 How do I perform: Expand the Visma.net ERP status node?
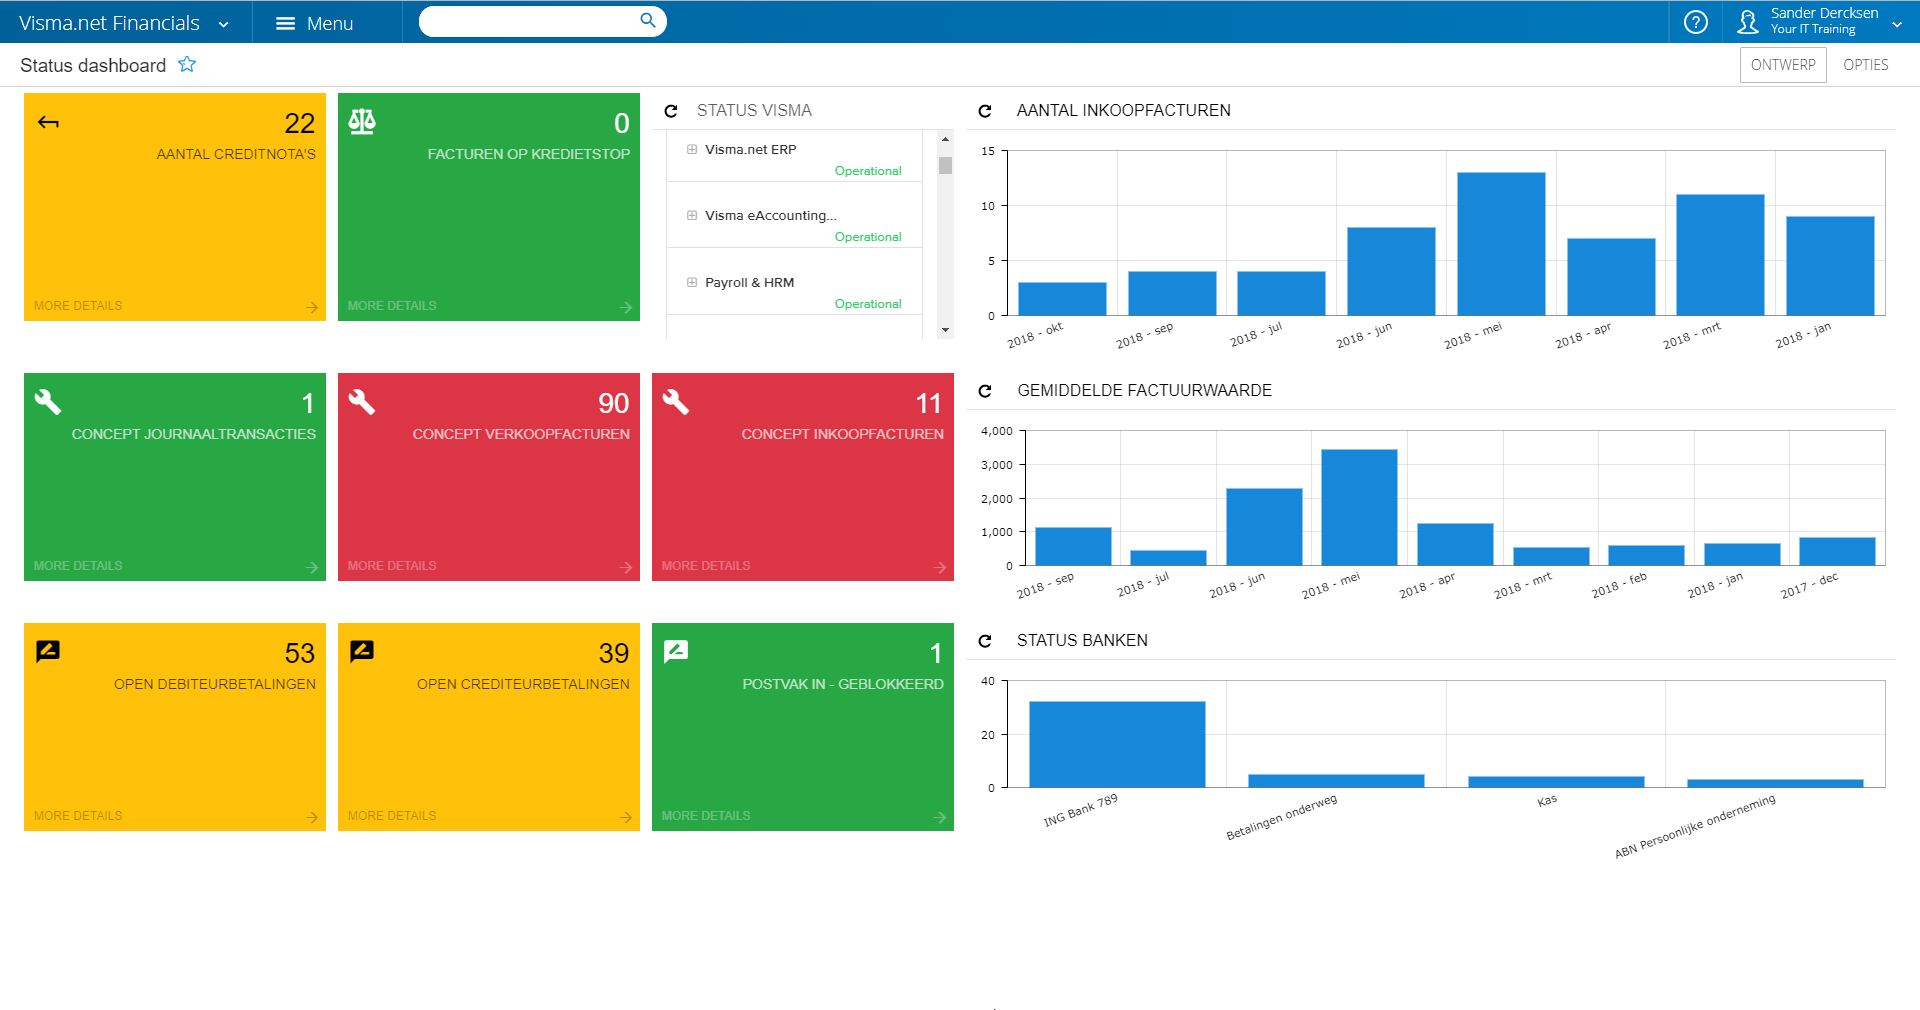click(x=691, y=148)
